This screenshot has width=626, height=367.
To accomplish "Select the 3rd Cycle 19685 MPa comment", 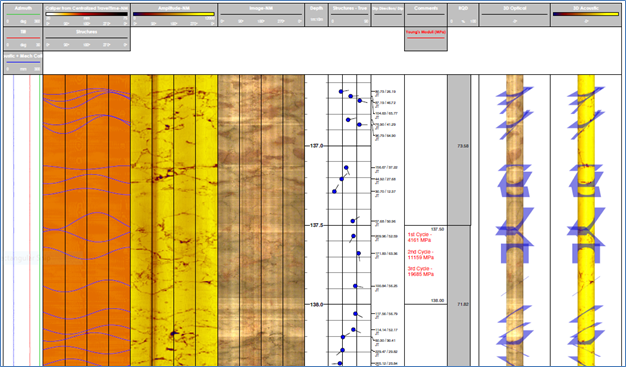I will coord(421,272).
